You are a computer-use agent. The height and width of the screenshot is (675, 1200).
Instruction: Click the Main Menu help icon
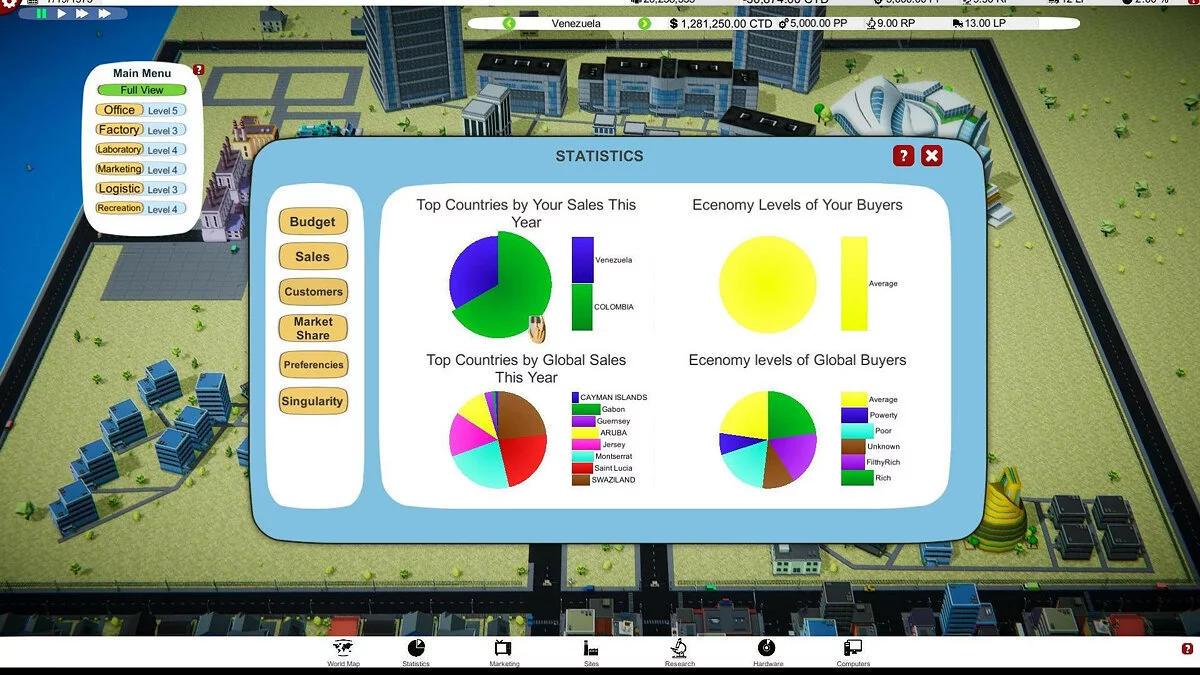coord(198,70)
